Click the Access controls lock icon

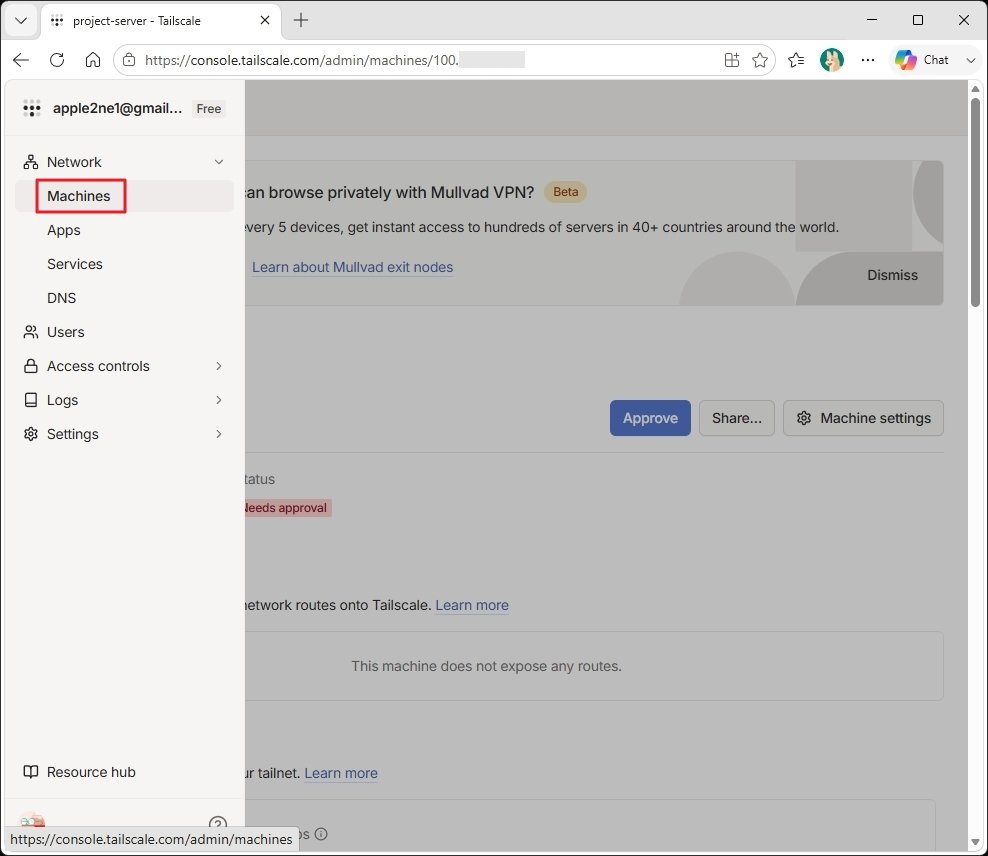pos(30,366)
